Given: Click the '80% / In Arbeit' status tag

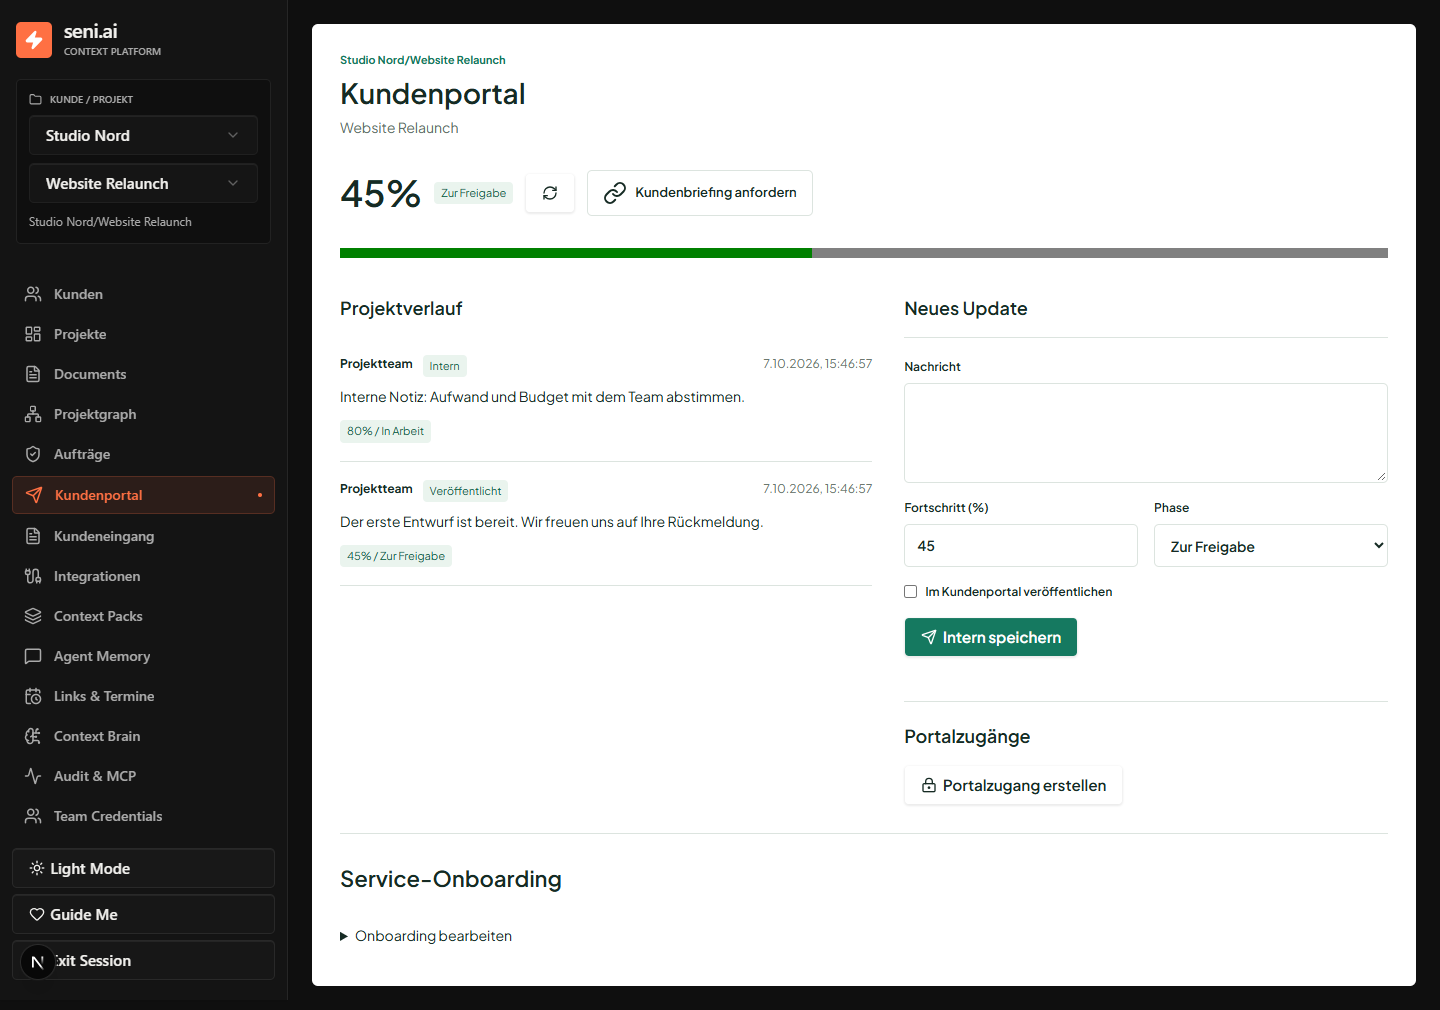Looking at the screenshot, I should [385, 431].
